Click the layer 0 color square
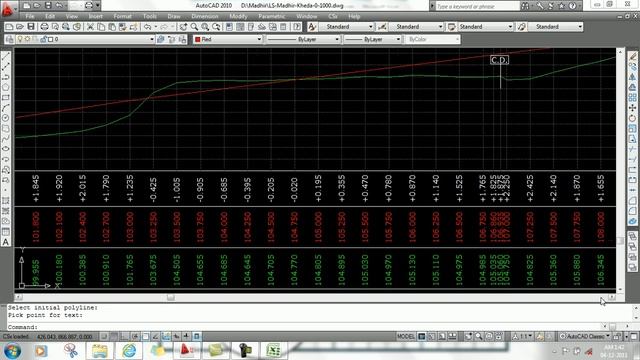 [x=51, y=39]
